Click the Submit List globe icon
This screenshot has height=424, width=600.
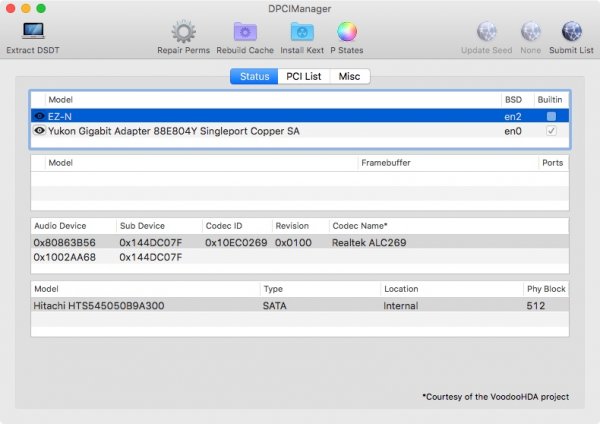[x=571, y=31]
